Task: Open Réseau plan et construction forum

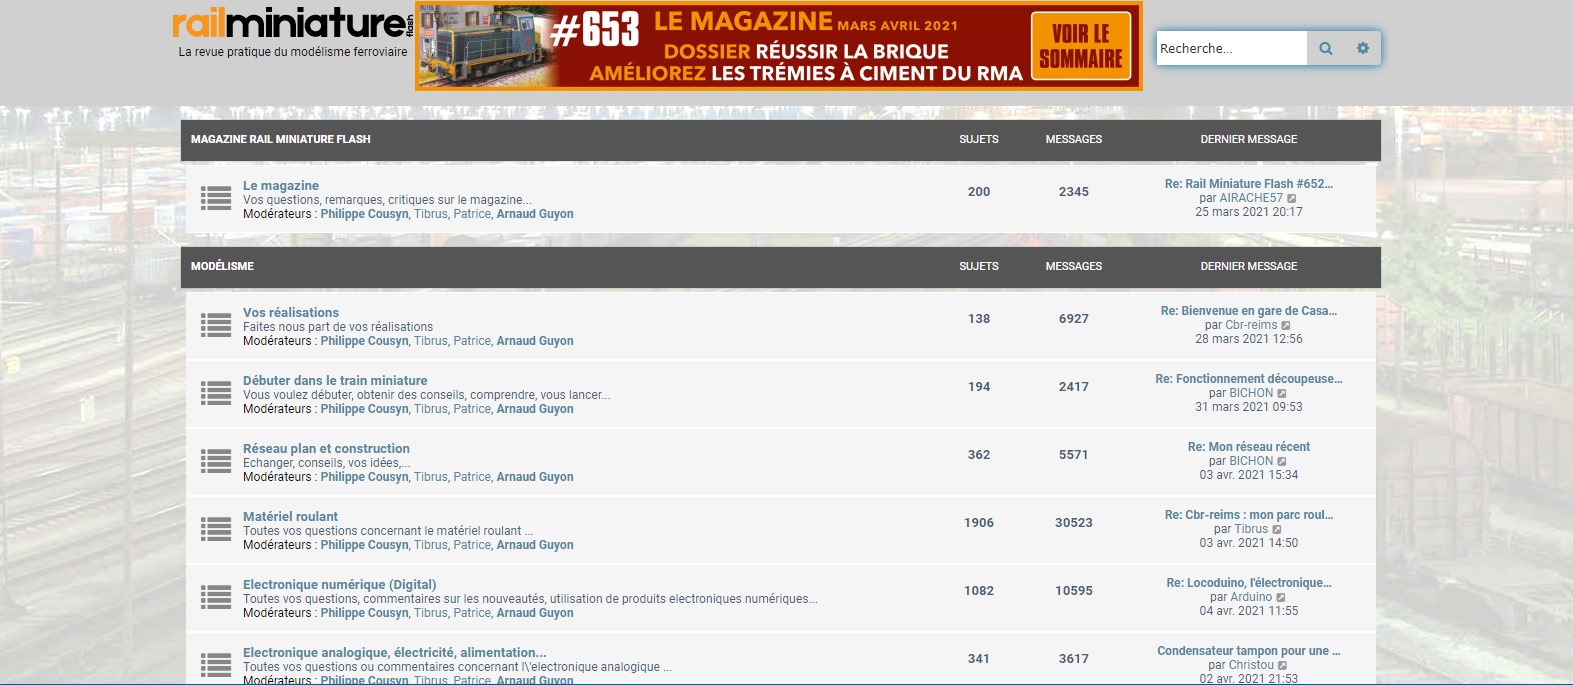Action: [326, 449]
